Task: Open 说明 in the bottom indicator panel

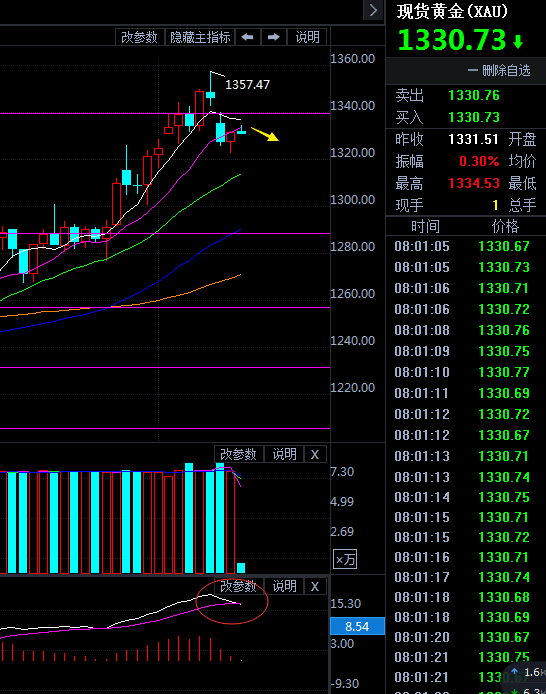Action: coord(284,586)
